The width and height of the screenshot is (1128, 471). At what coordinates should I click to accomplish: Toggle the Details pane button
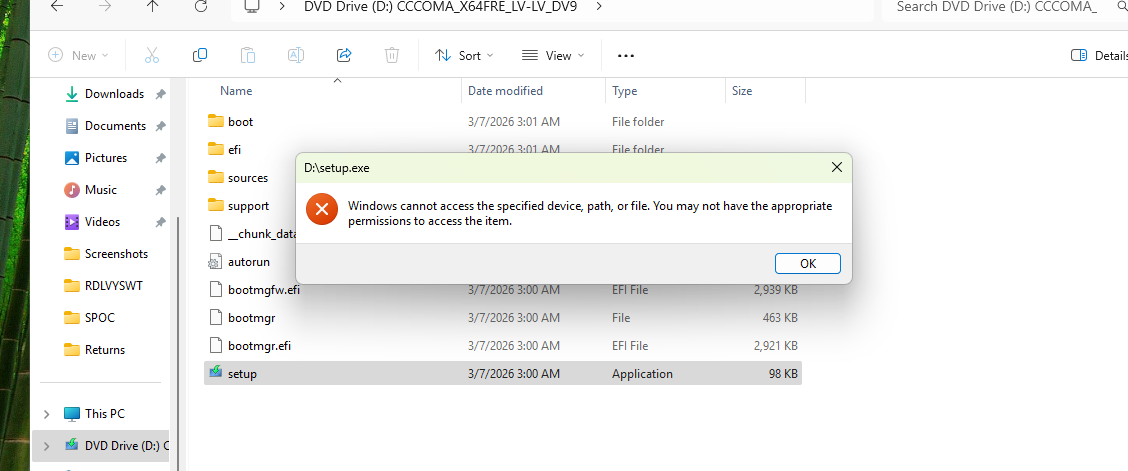[1099, 55]
